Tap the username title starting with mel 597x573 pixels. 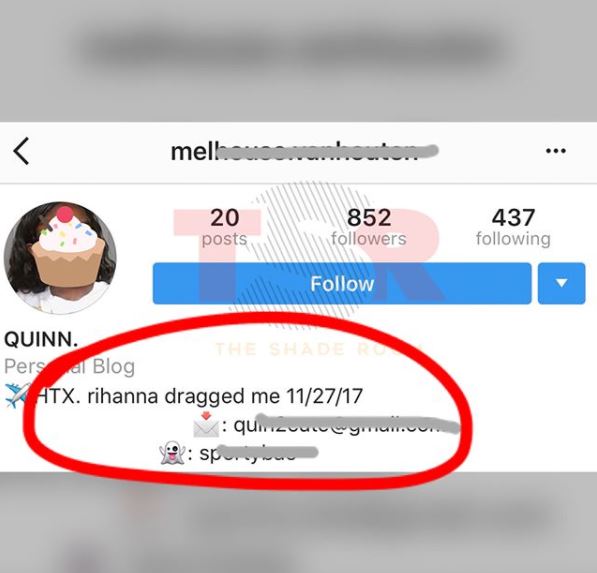[x=304, y=152]
